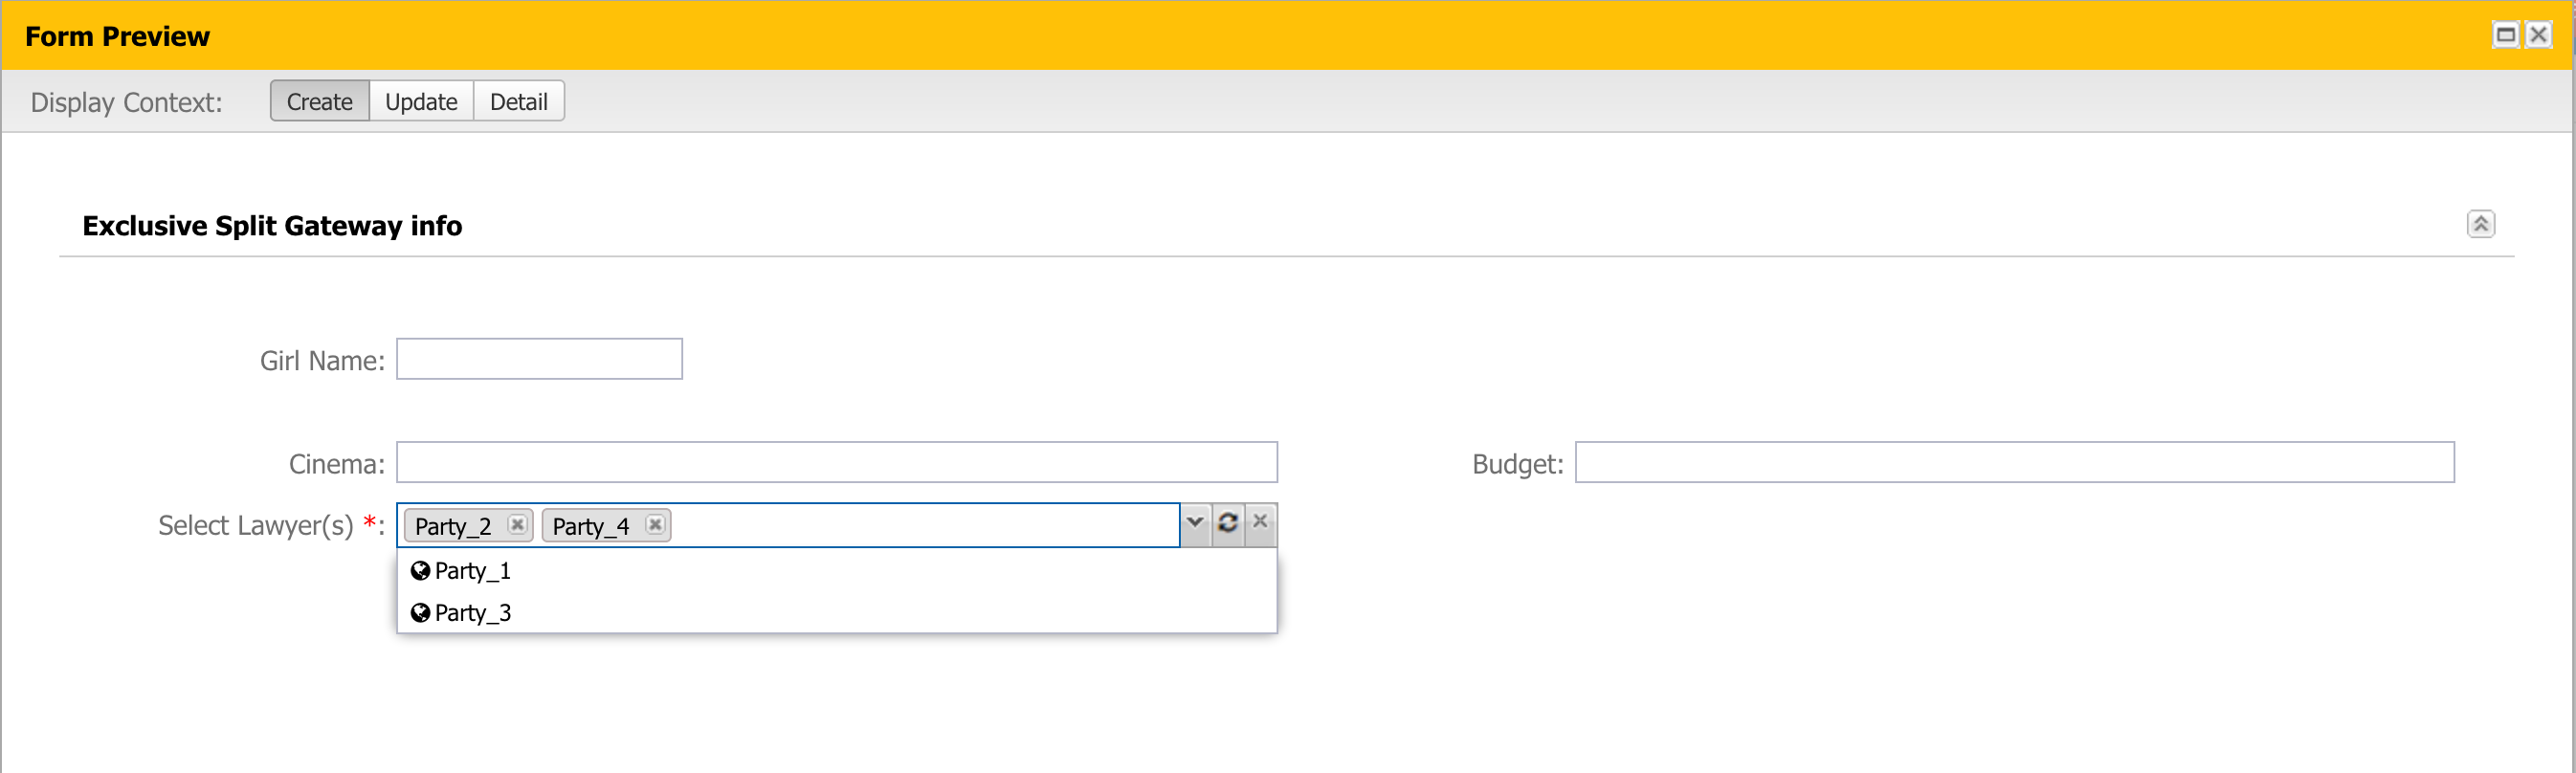Switch display context to Update
Screen dimensions: 2576x773
click(x=421, y=101)
